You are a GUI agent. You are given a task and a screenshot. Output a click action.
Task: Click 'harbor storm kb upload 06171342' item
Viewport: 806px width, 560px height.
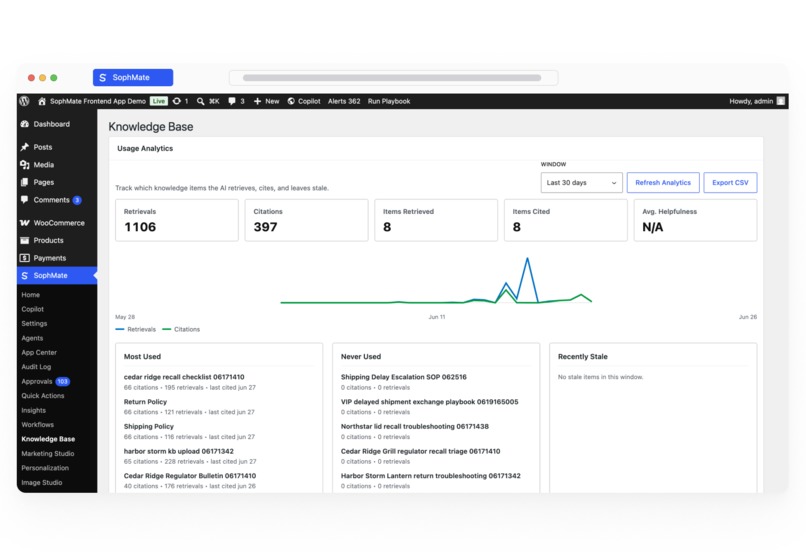(179, 451)
